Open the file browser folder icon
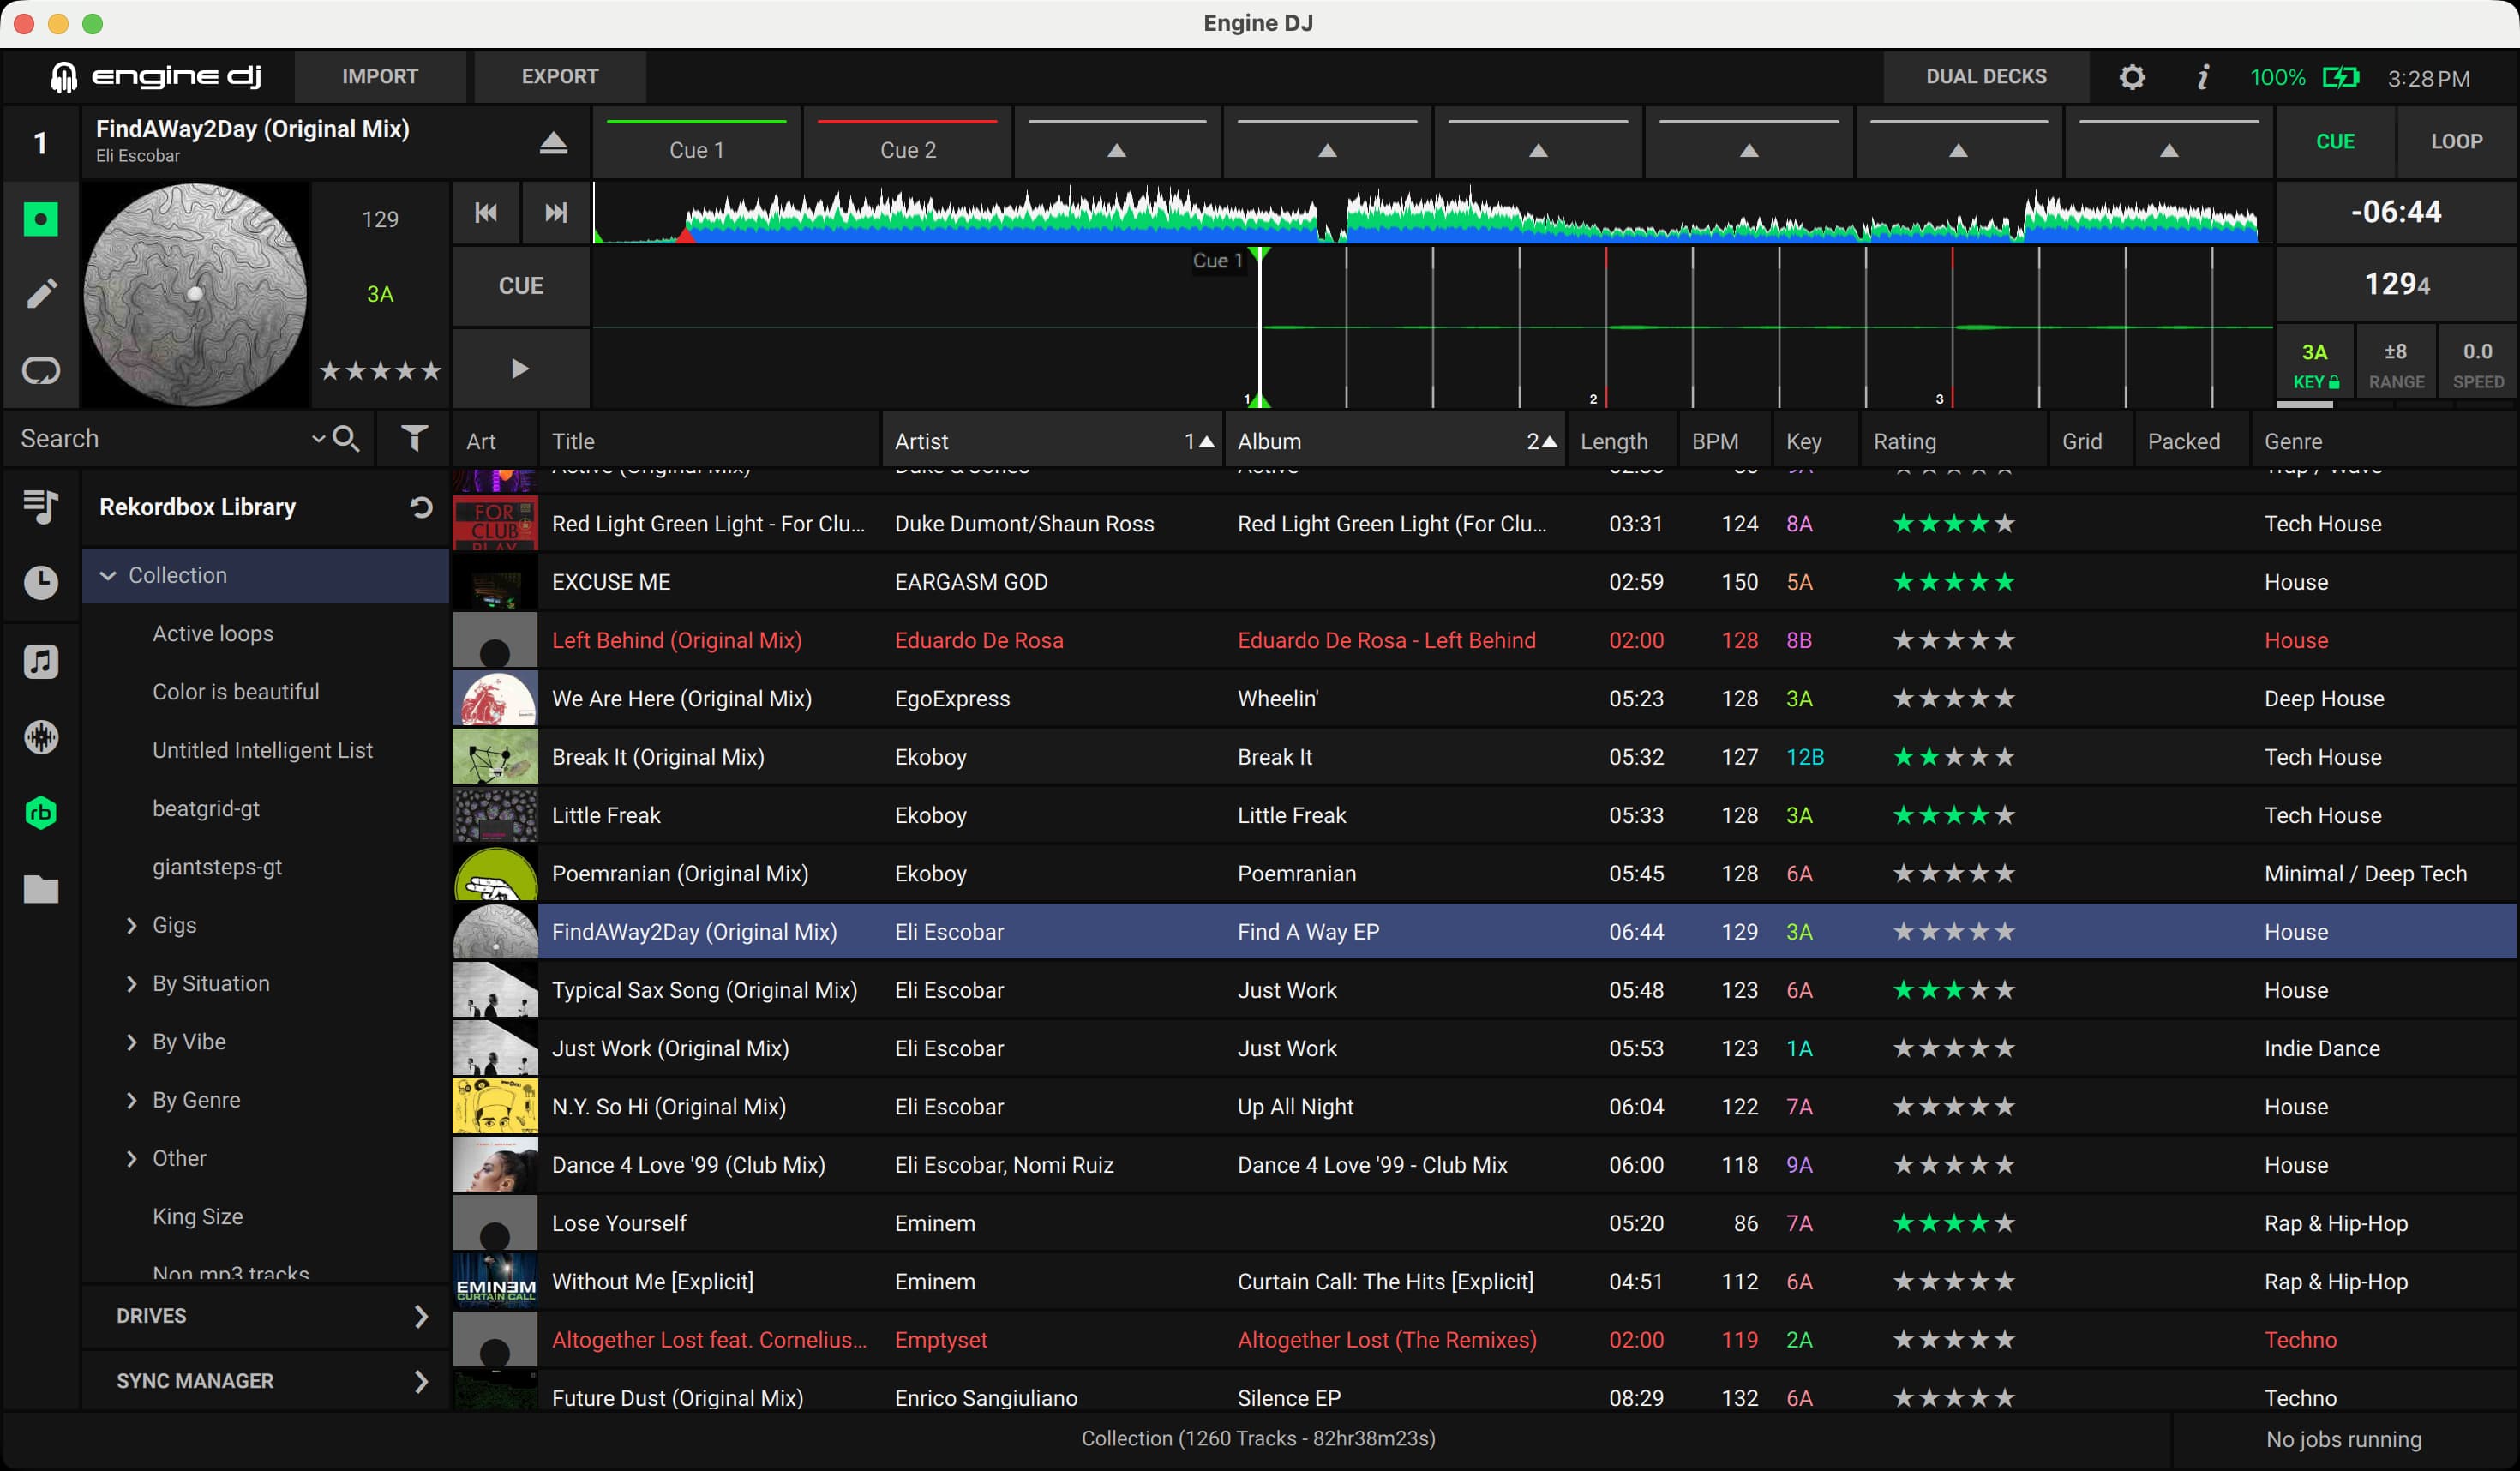Screen dimensions: 2520x1471 tap(41, 889)
